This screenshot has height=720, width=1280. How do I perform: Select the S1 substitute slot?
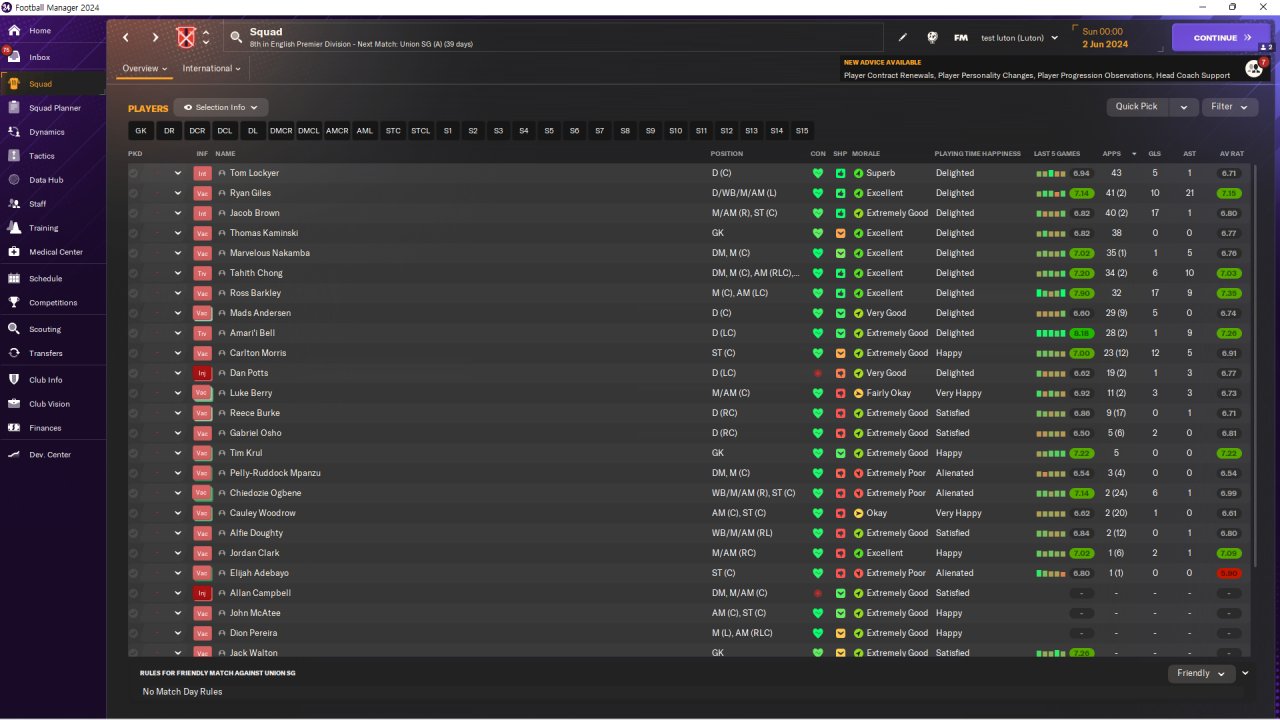(x=447, y=131)
